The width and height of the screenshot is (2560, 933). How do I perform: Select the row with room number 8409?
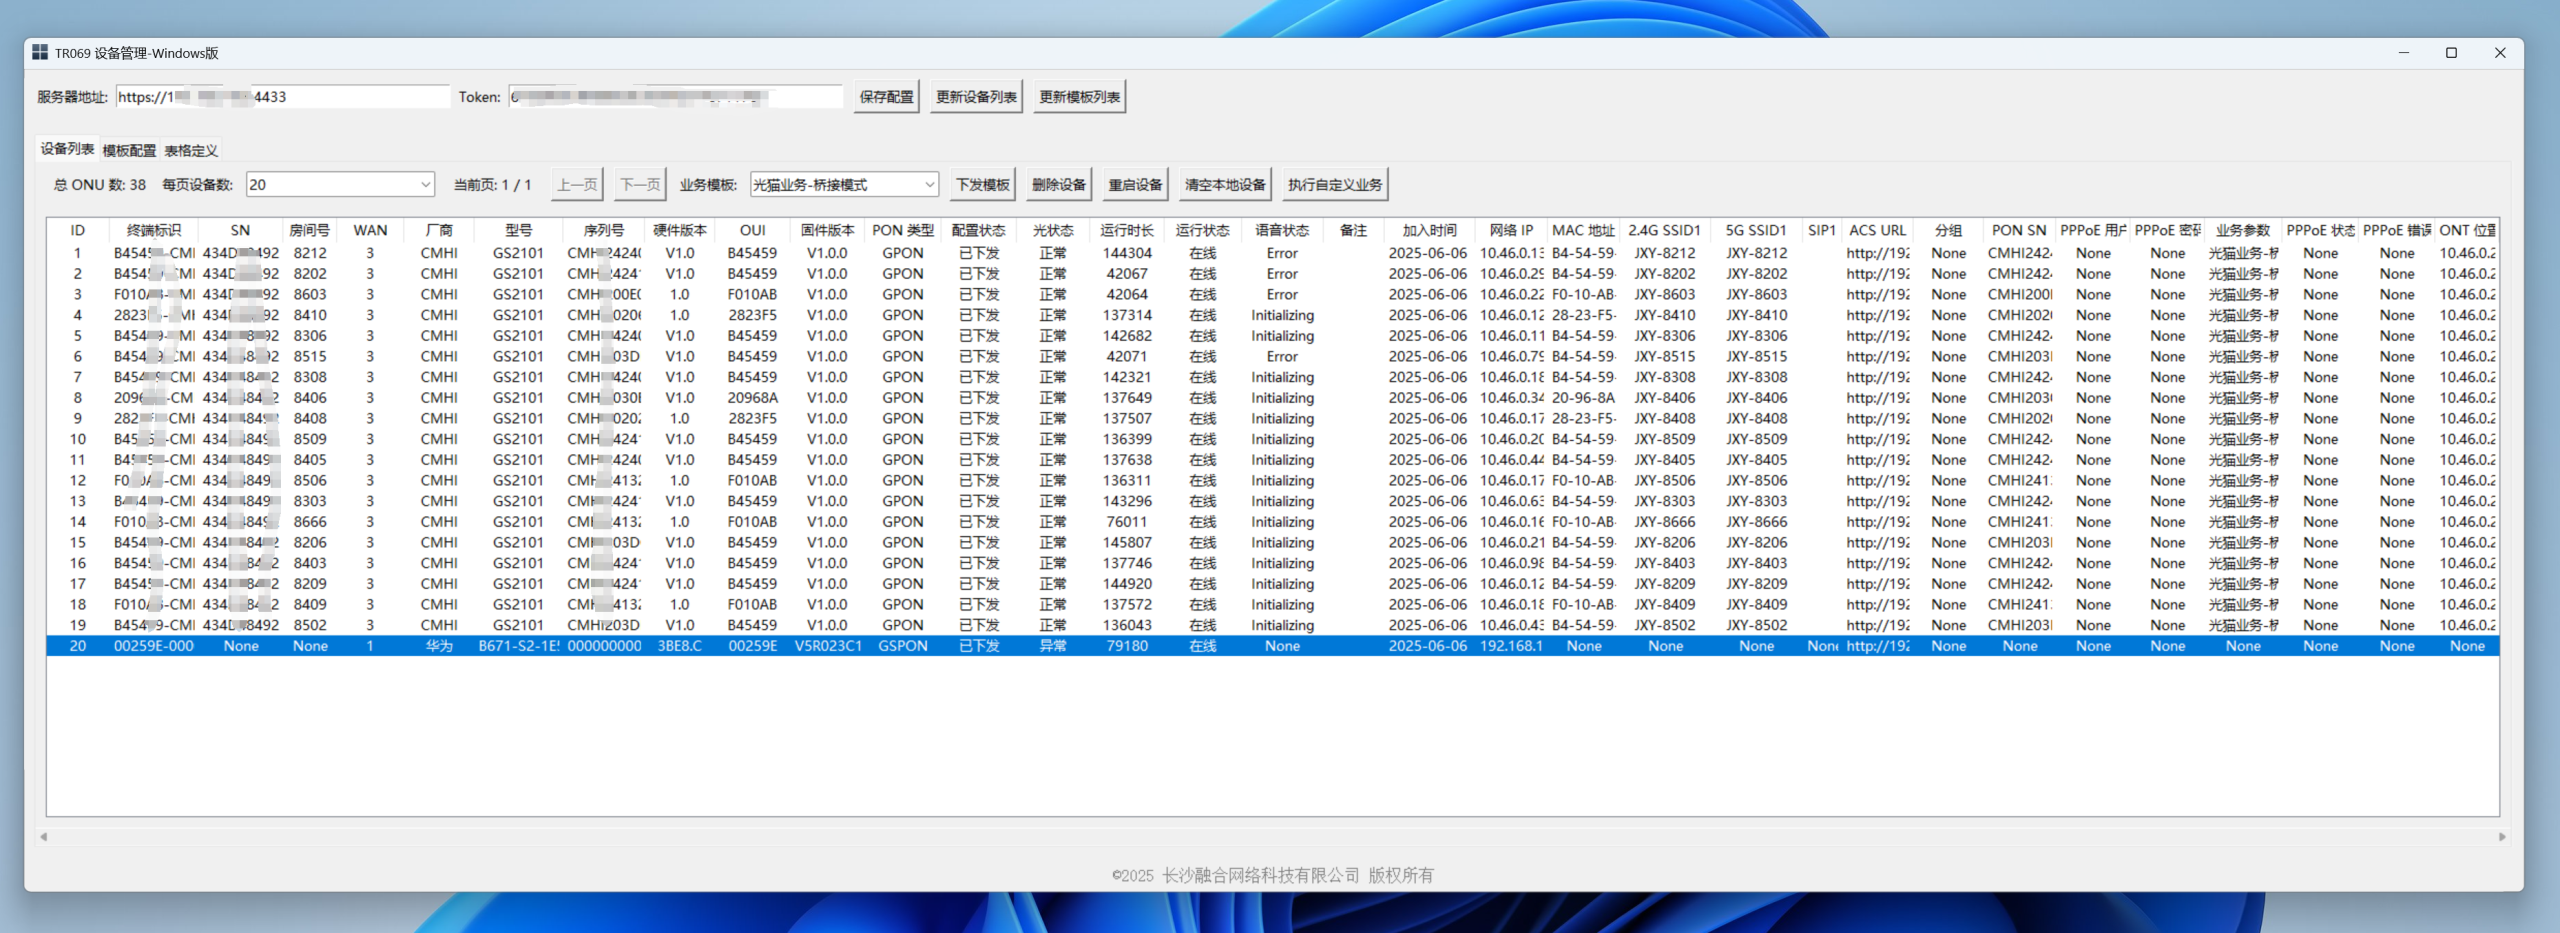pyautogui.click(x=1272, y=605)
